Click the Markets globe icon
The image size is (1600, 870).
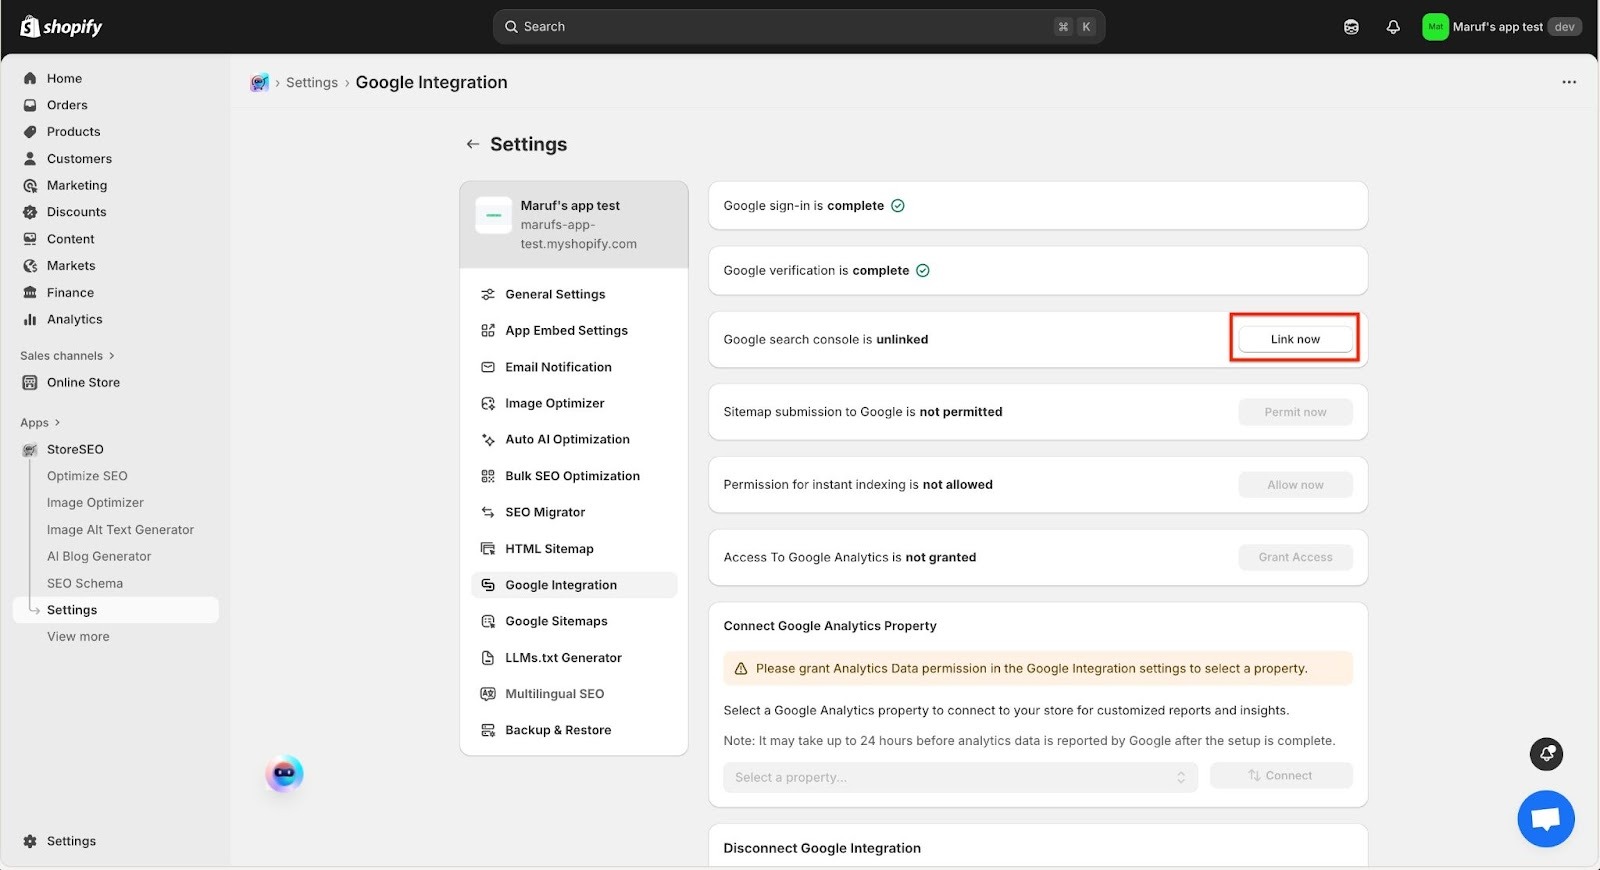[30, 266]
